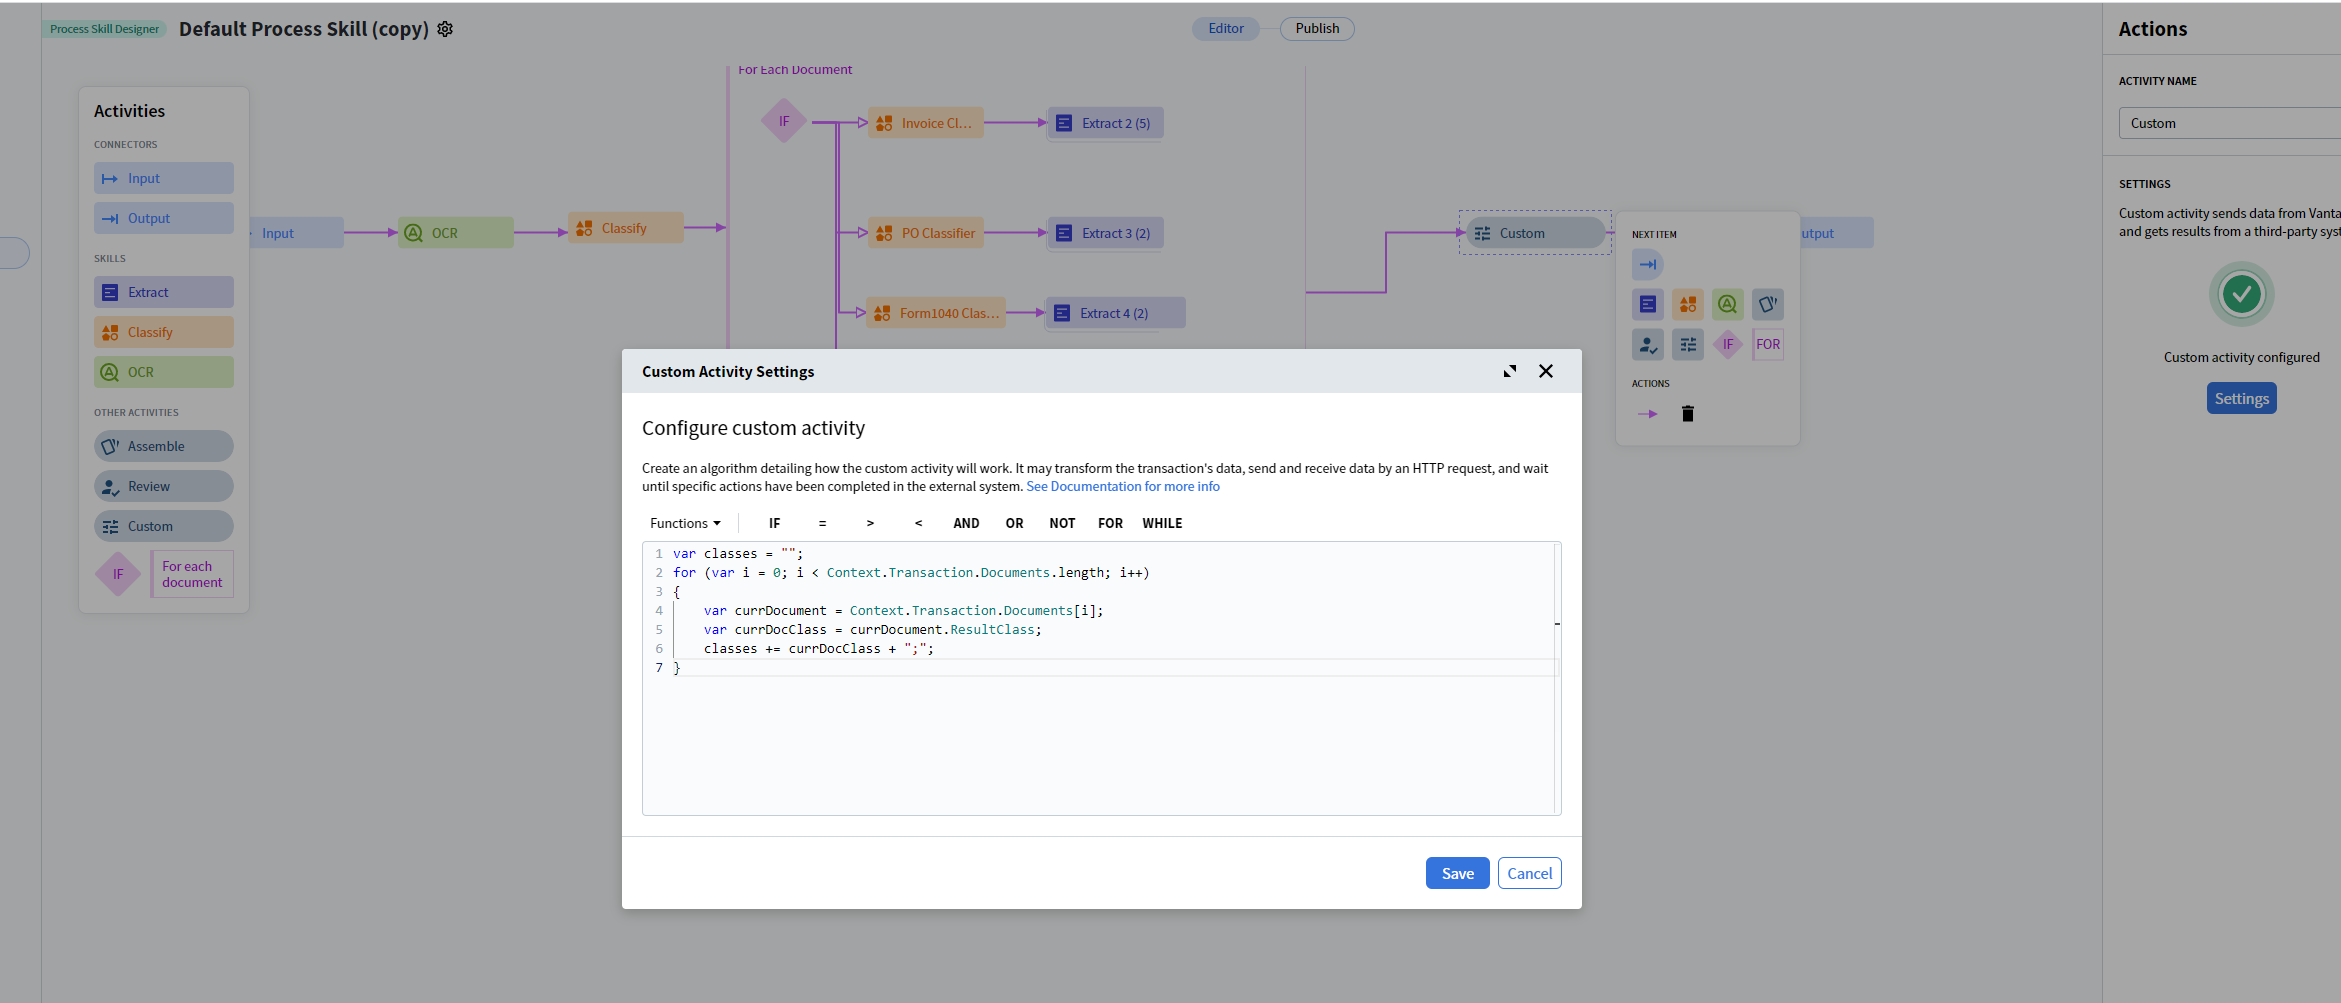Select the Extract 3 (2) node
2341x1003 pixels.
pyautogui.click(x=1105, y=233)
